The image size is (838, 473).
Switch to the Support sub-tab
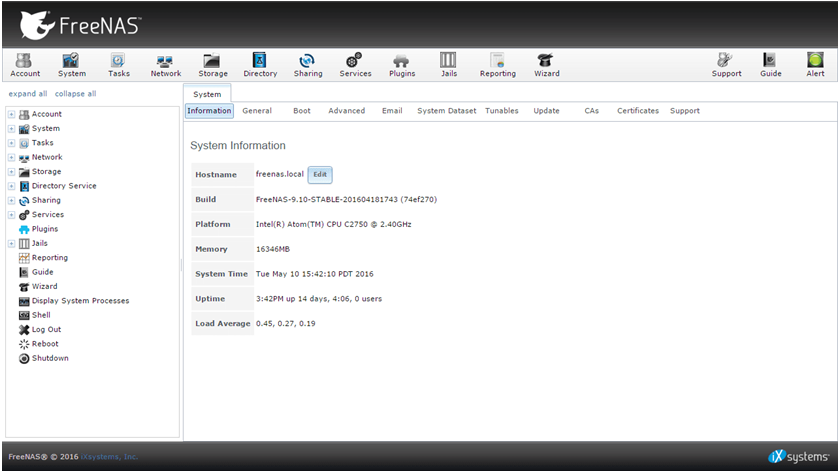click(685, 111)
